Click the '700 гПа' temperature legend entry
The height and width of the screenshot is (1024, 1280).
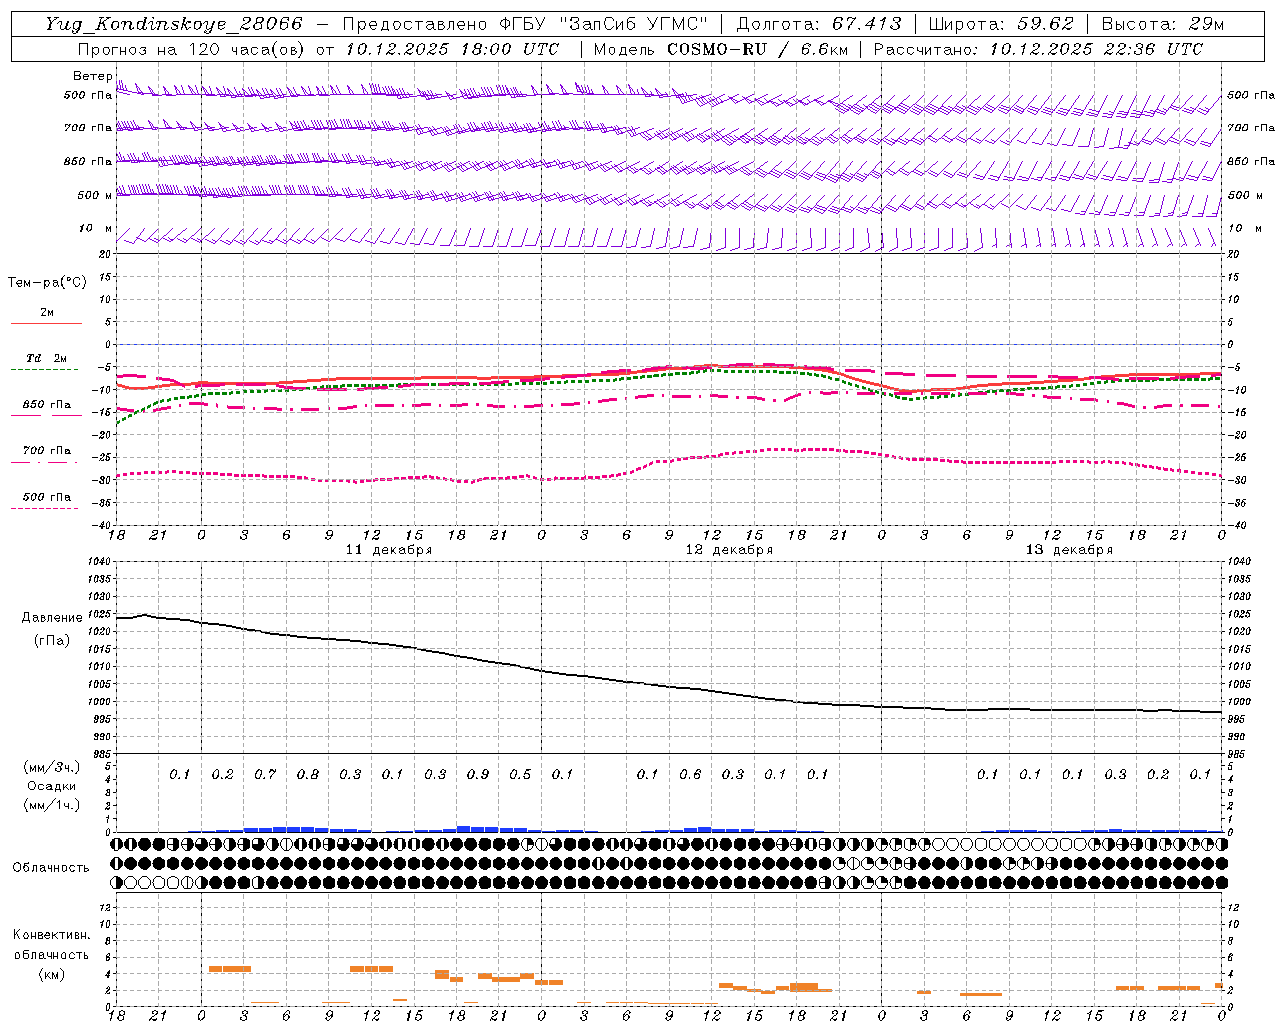click(47, 451)
